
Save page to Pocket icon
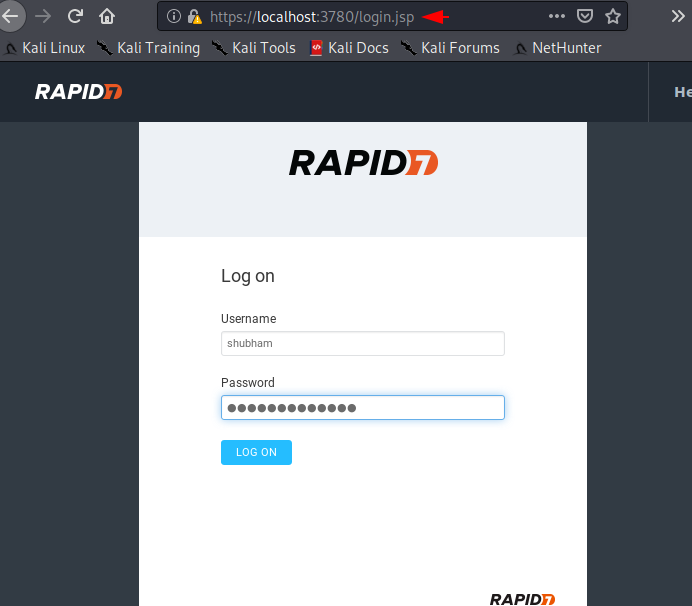(585, 16)
